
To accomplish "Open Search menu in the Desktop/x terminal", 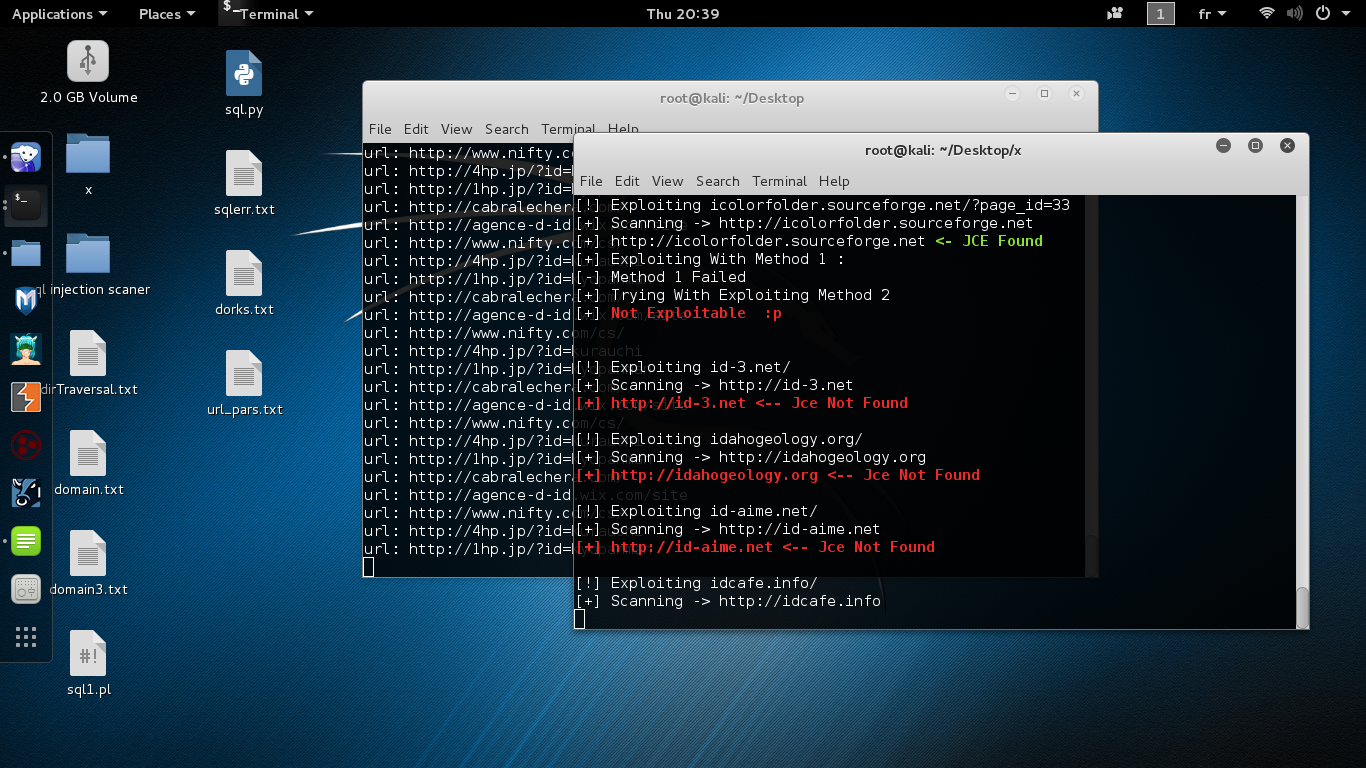I will pos(717,181).
